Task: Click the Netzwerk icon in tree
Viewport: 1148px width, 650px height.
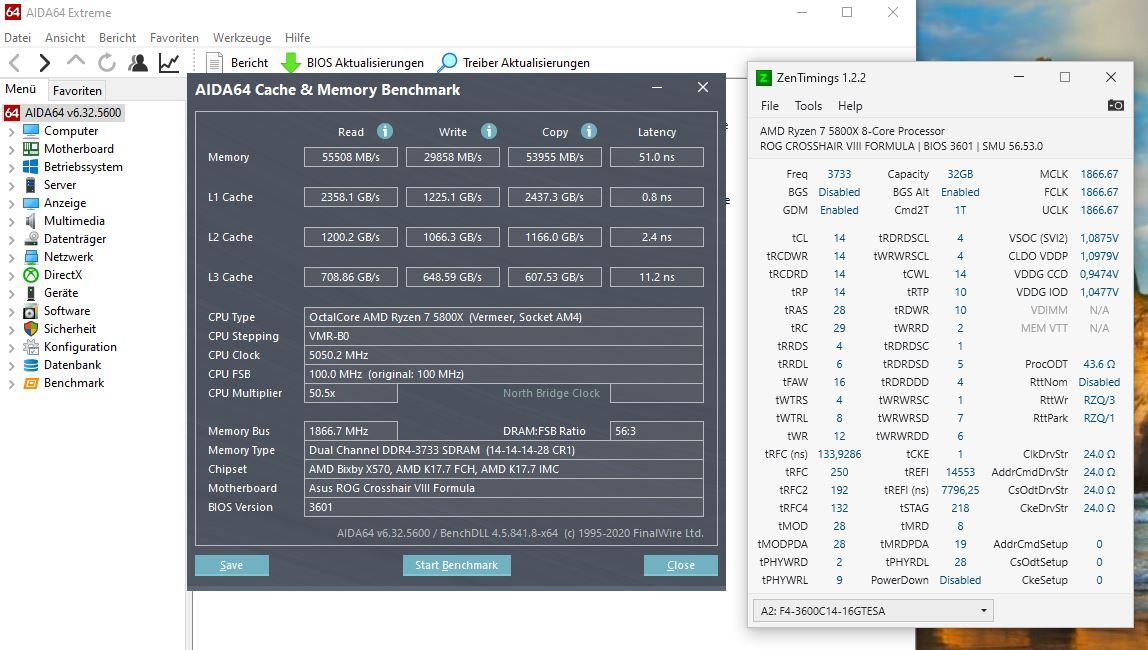Action: 31,257
